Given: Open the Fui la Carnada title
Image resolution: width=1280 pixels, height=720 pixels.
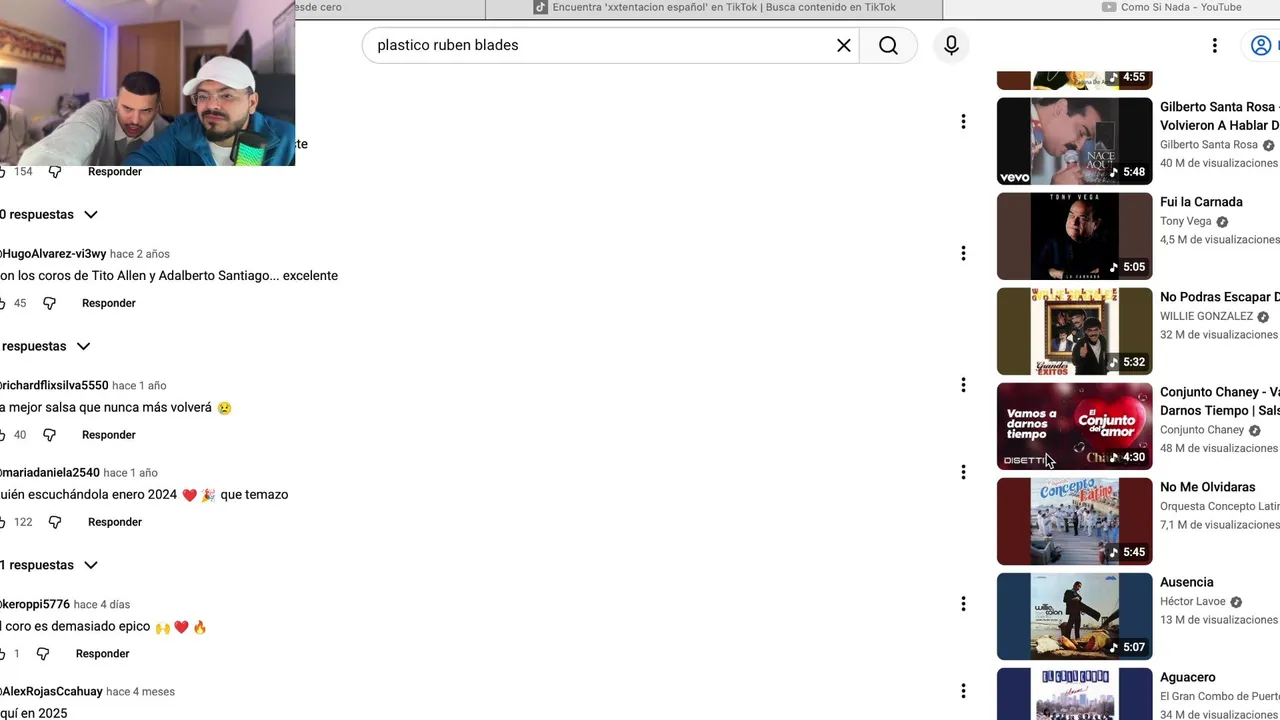Looking at the screenshot, I should (1201, 202).
